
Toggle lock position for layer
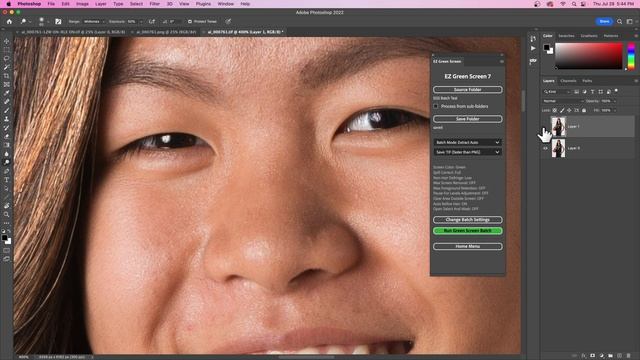point(569,110)
